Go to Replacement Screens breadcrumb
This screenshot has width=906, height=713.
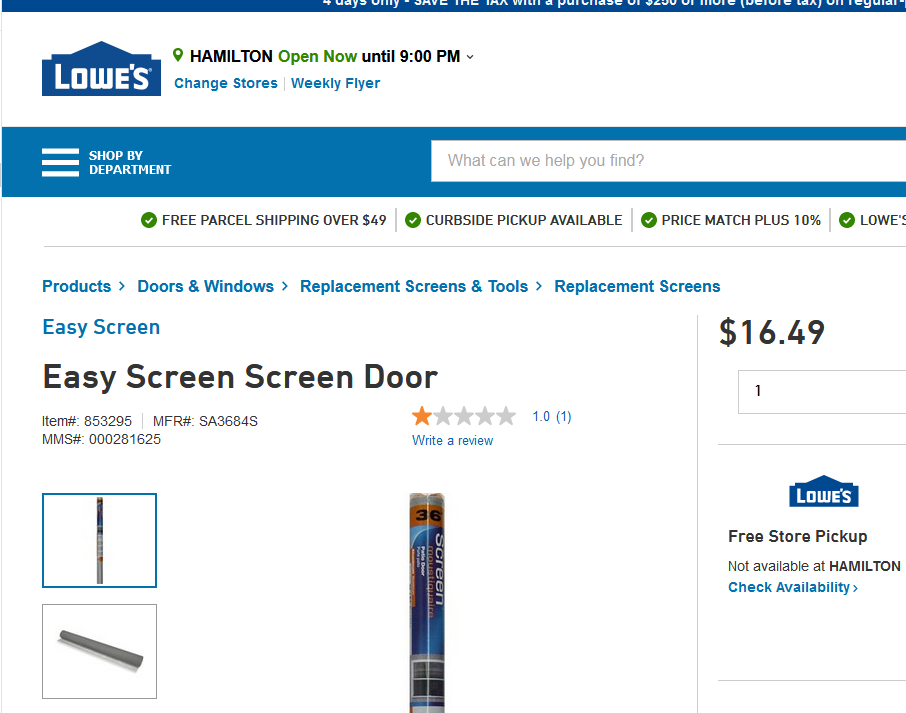[x=637, y=286]
